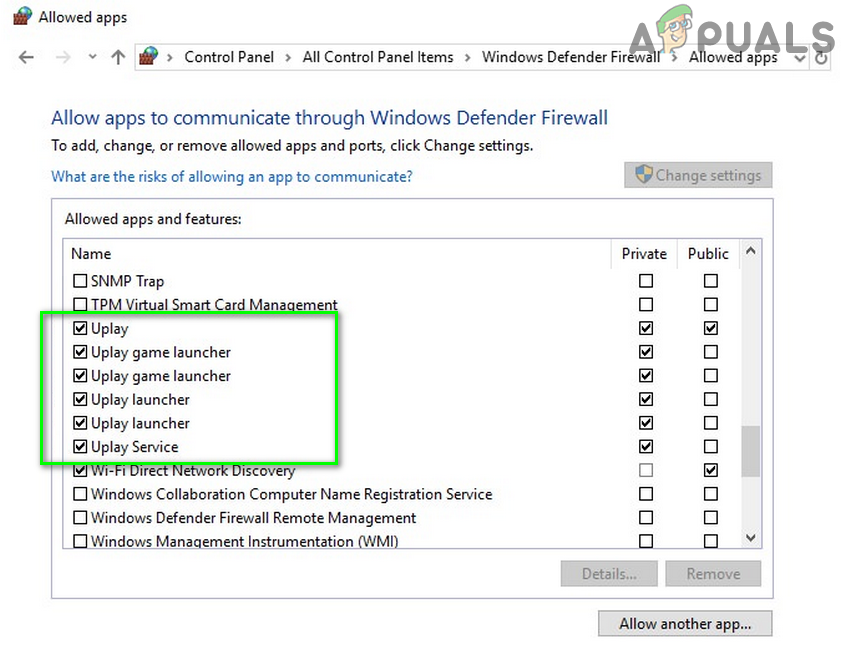Navigate to All Control Panel Items breadcrumb
This screenshot has height=650, width=841.
[x=378, y=57]
